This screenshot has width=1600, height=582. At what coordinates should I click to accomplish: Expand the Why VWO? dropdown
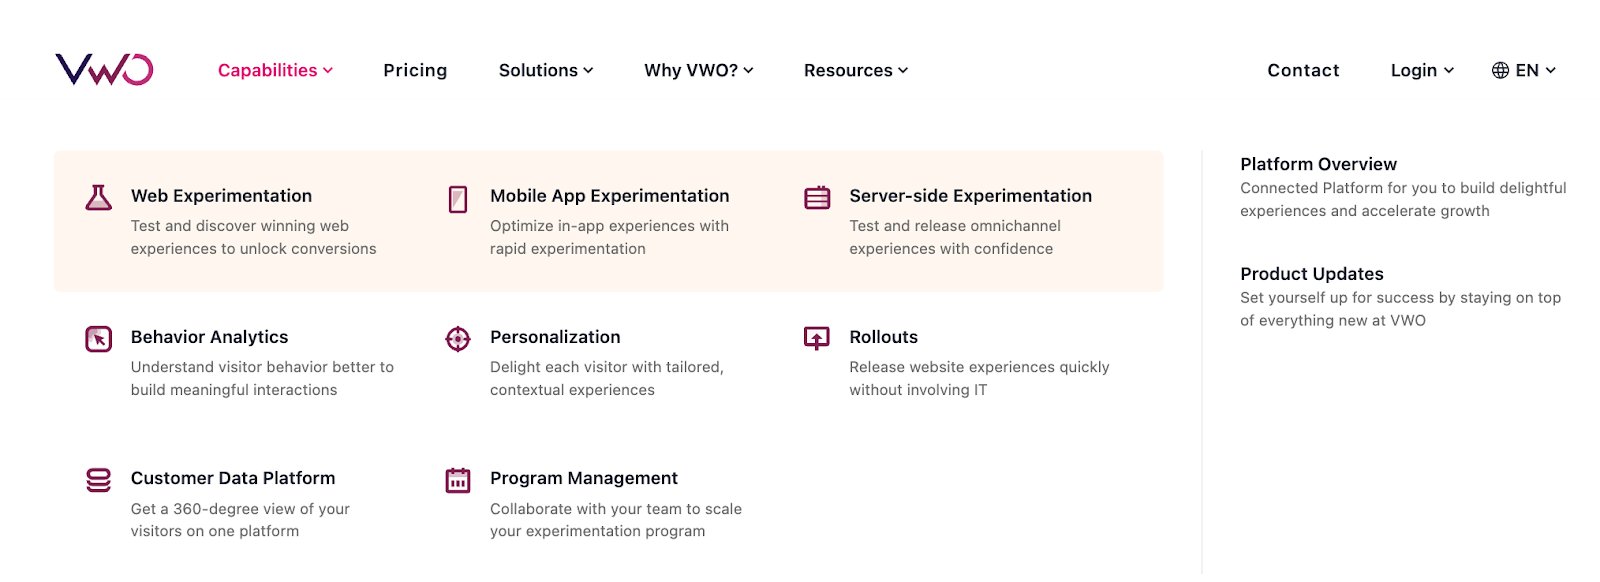click(x=699, y=70)
